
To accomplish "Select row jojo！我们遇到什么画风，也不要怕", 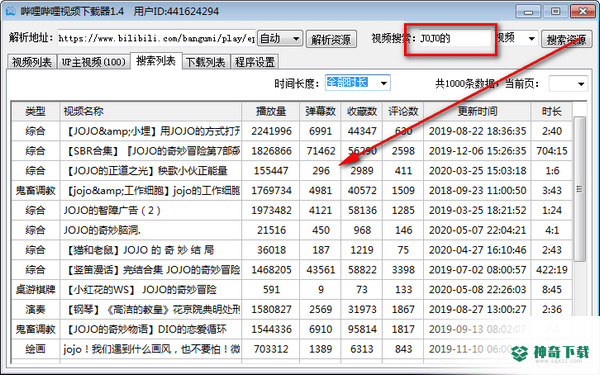I will click(292, 349).
